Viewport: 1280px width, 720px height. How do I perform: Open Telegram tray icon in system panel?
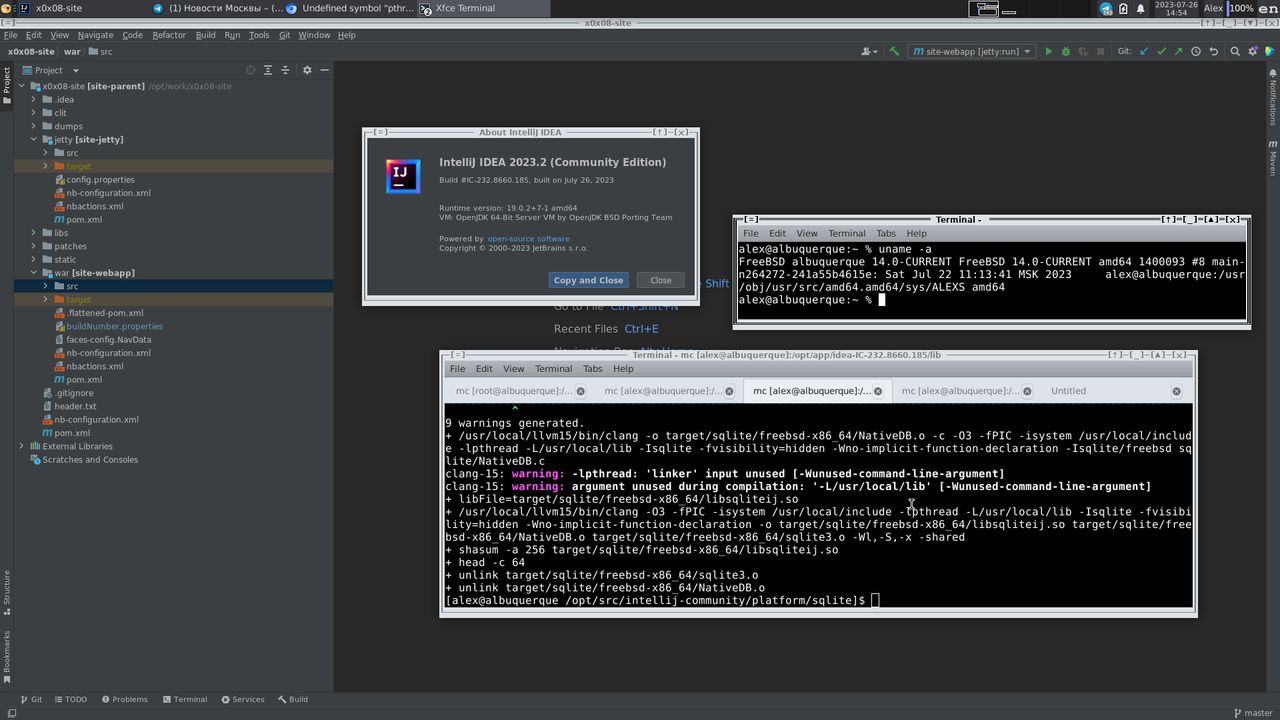click(x=1106, y=8)
